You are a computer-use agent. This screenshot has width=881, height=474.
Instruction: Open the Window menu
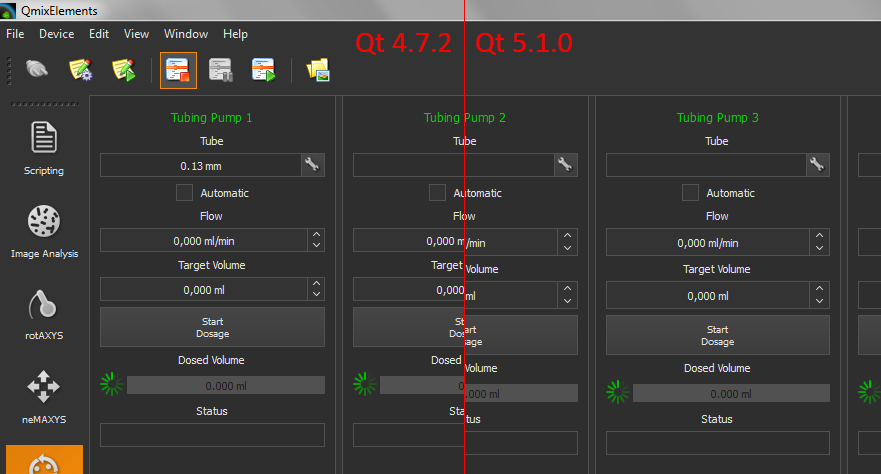(186, 34)
